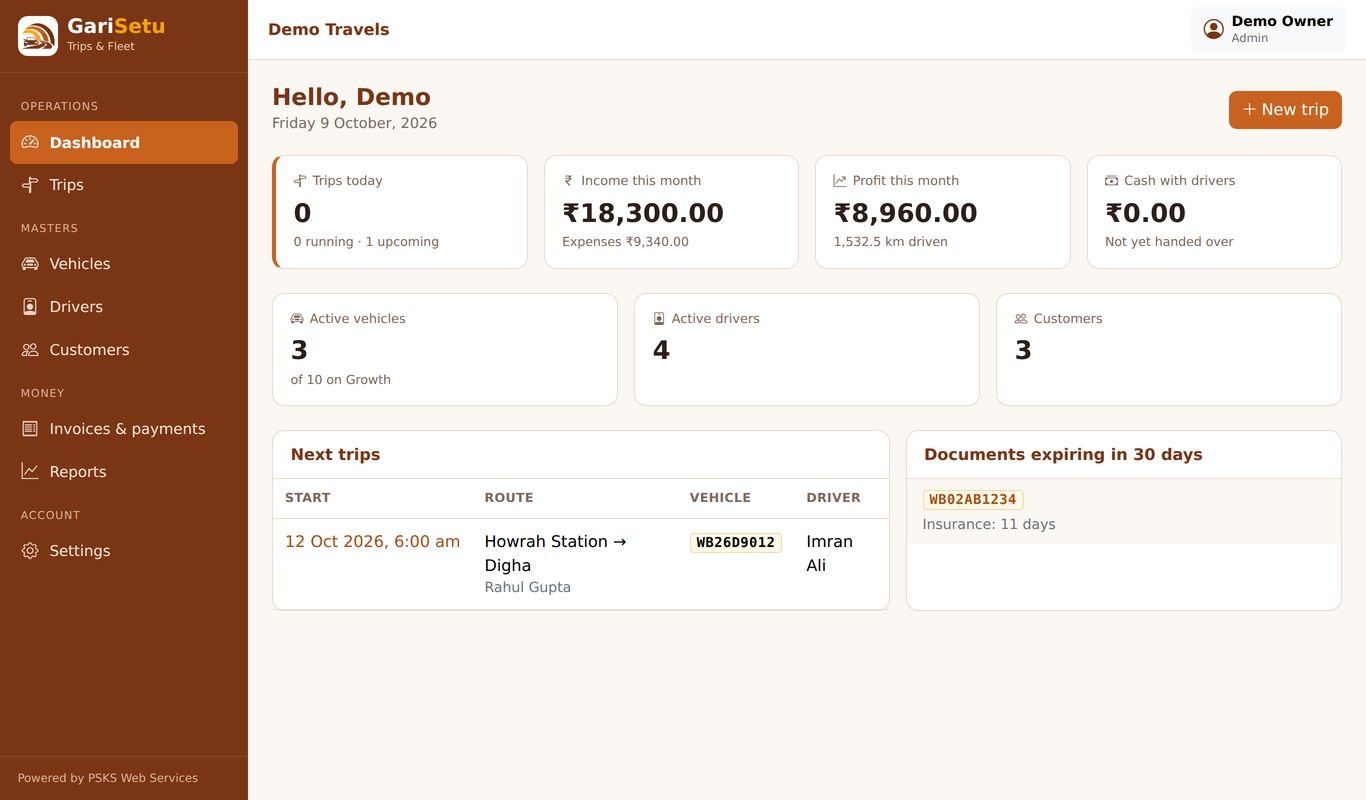
Task: Click the GariSetu logo icon
Action: [38, 36]
